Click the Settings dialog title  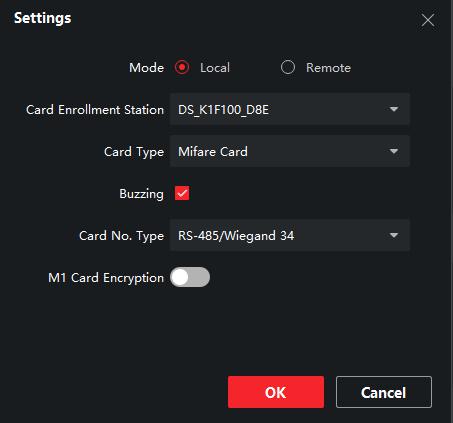43,18
